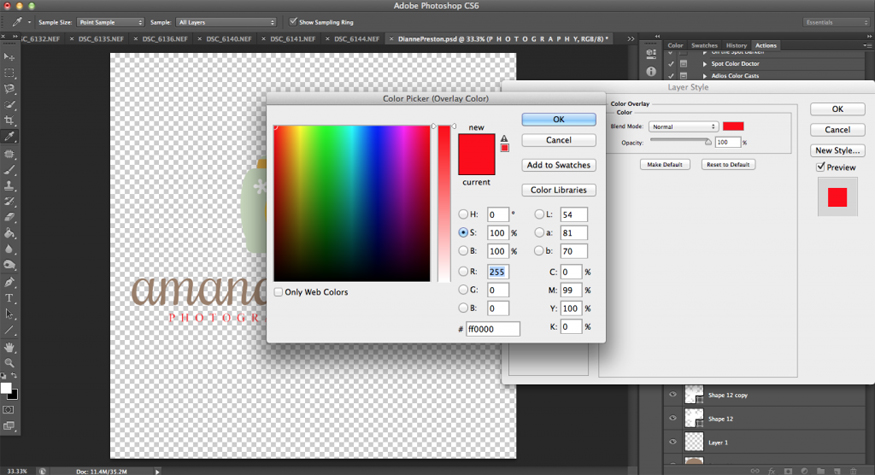The image size is (875, 475).
Task: Click the fx layer style icon
Action: (772, 471)
